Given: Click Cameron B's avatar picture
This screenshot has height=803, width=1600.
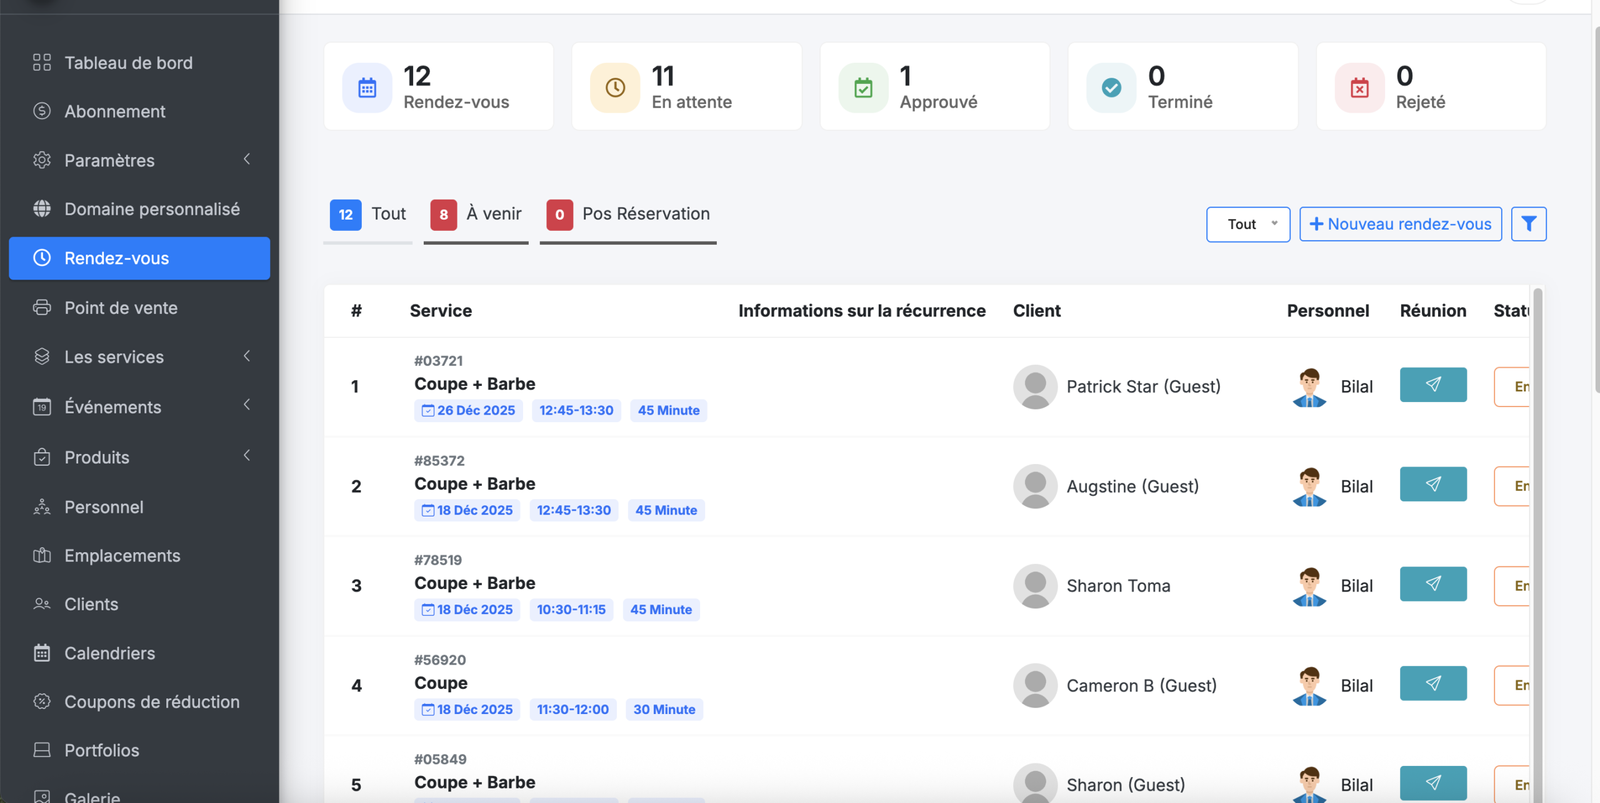Looking at the screenshot, I should pos(1035,686).
